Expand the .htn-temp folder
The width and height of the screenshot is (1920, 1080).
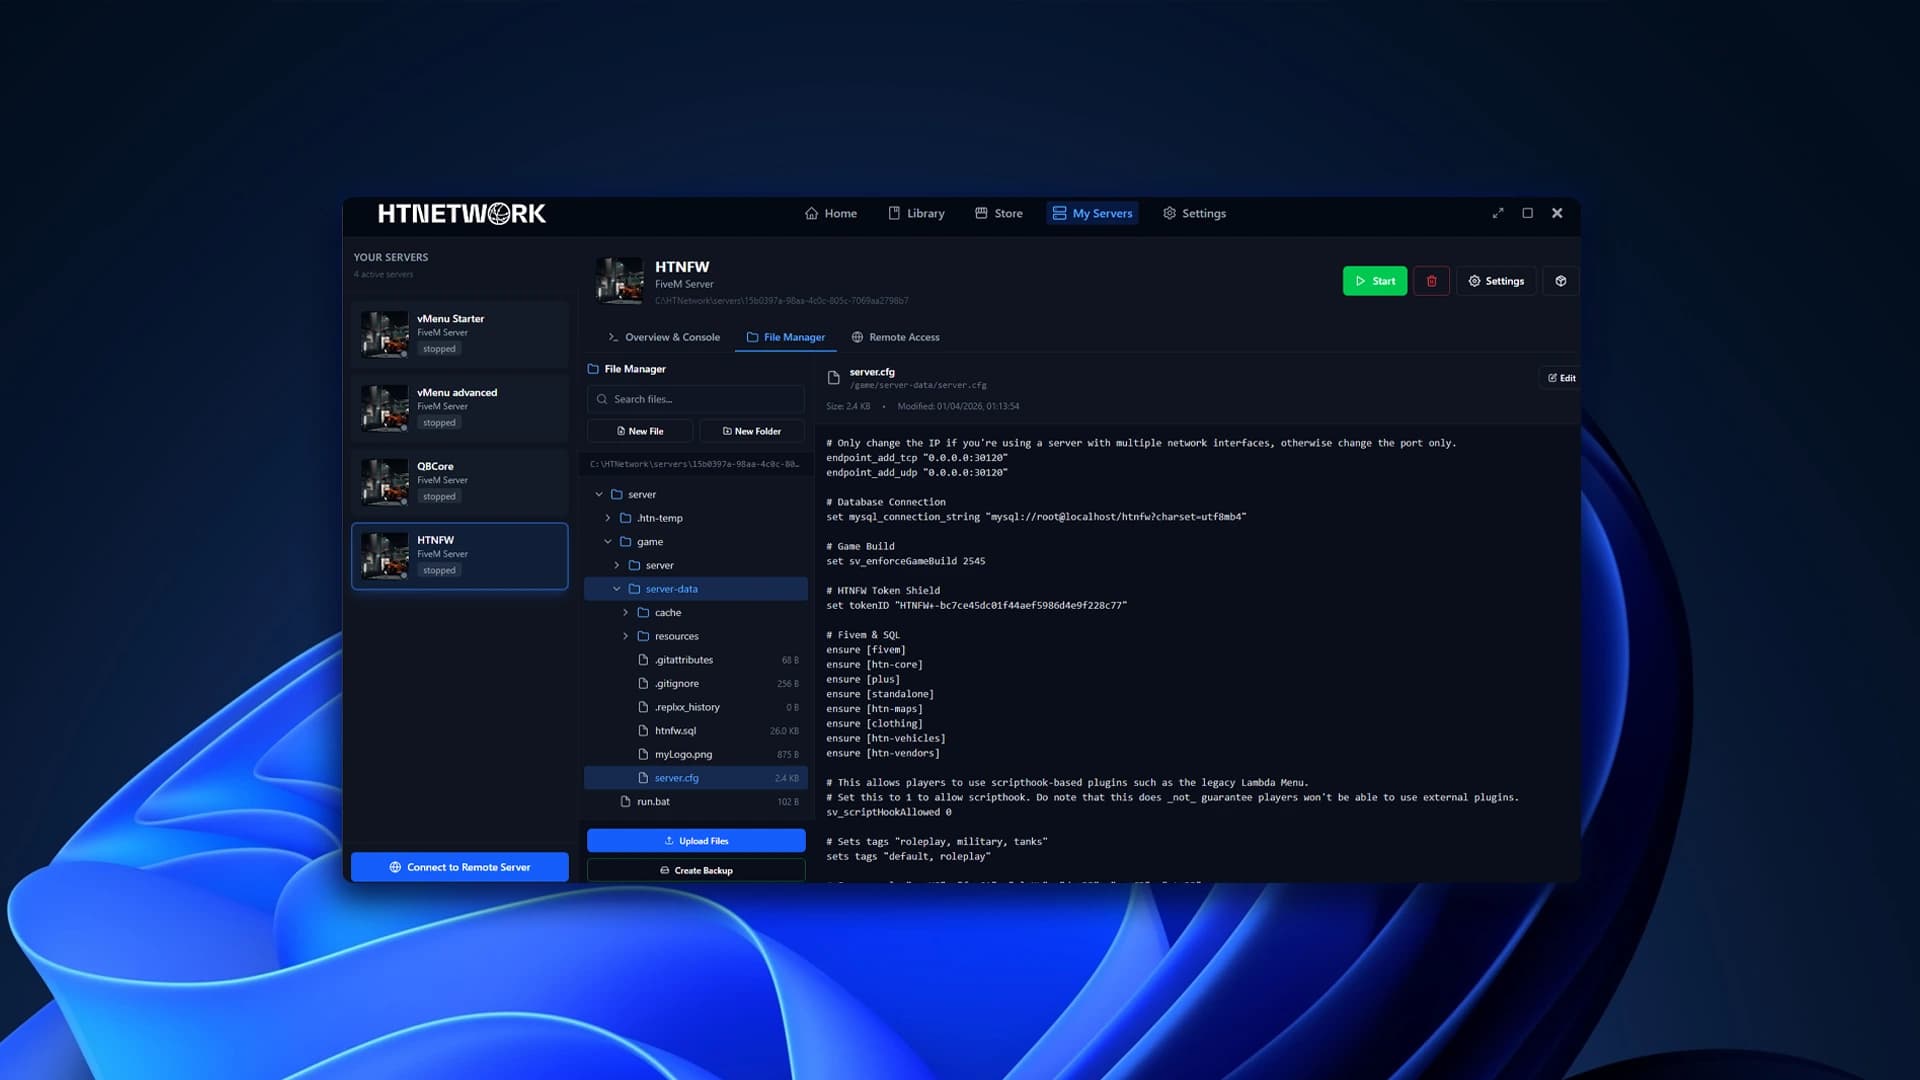click(608, 518)
